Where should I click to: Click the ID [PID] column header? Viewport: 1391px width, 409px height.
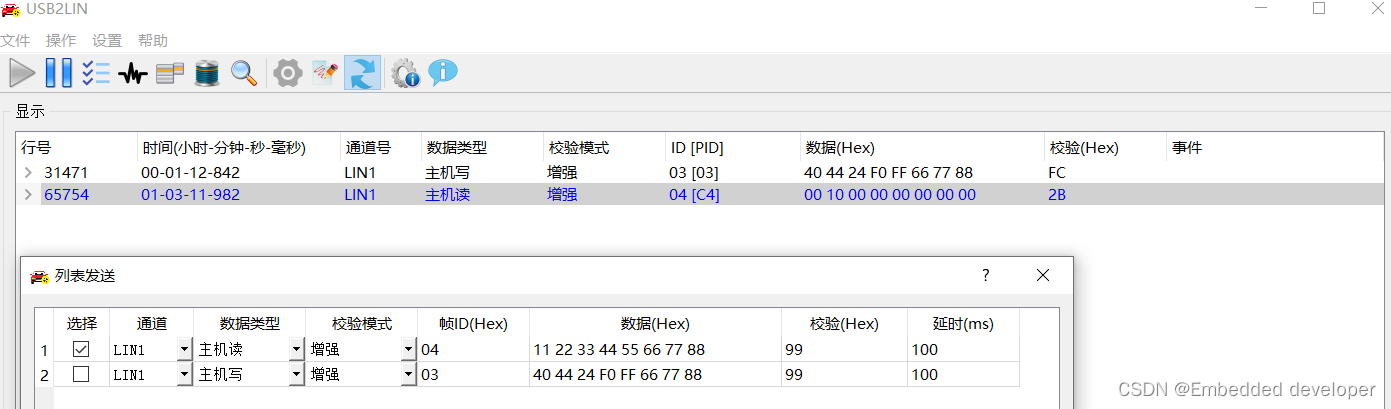pos(732,148)
